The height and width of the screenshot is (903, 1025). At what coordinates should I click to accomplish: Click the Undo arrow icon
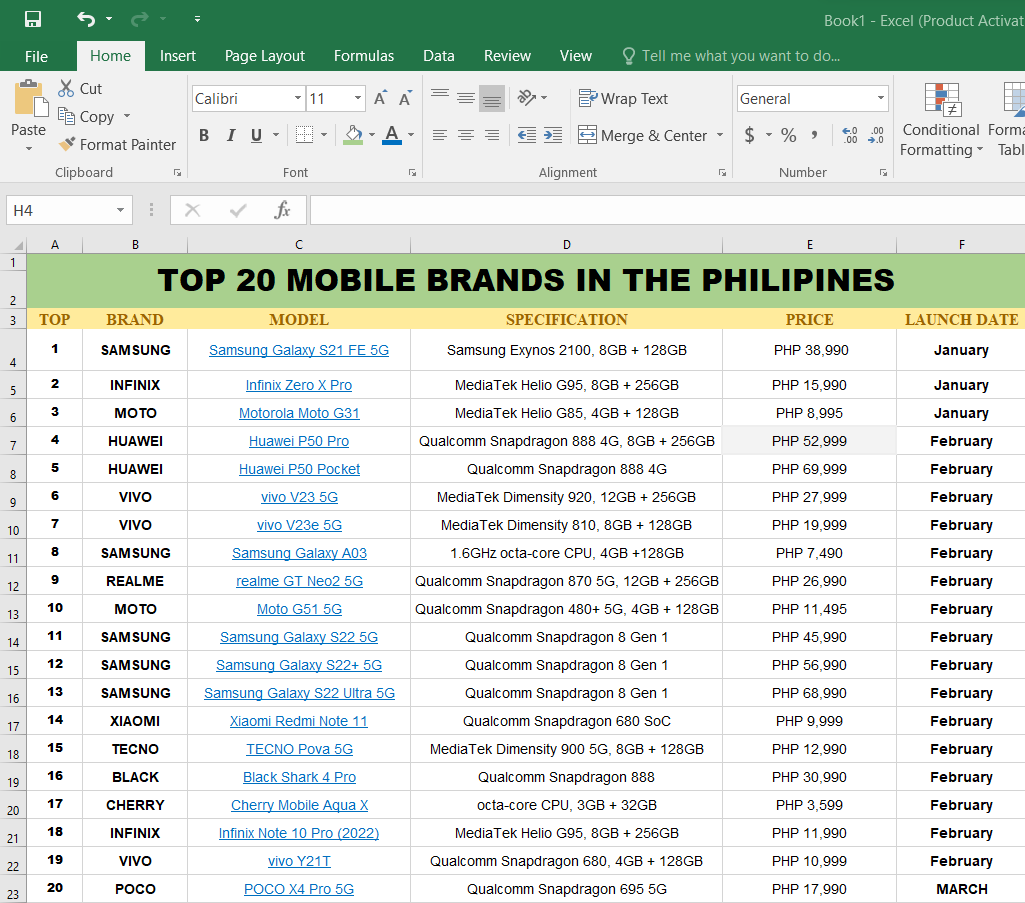(x=86, y=19)
